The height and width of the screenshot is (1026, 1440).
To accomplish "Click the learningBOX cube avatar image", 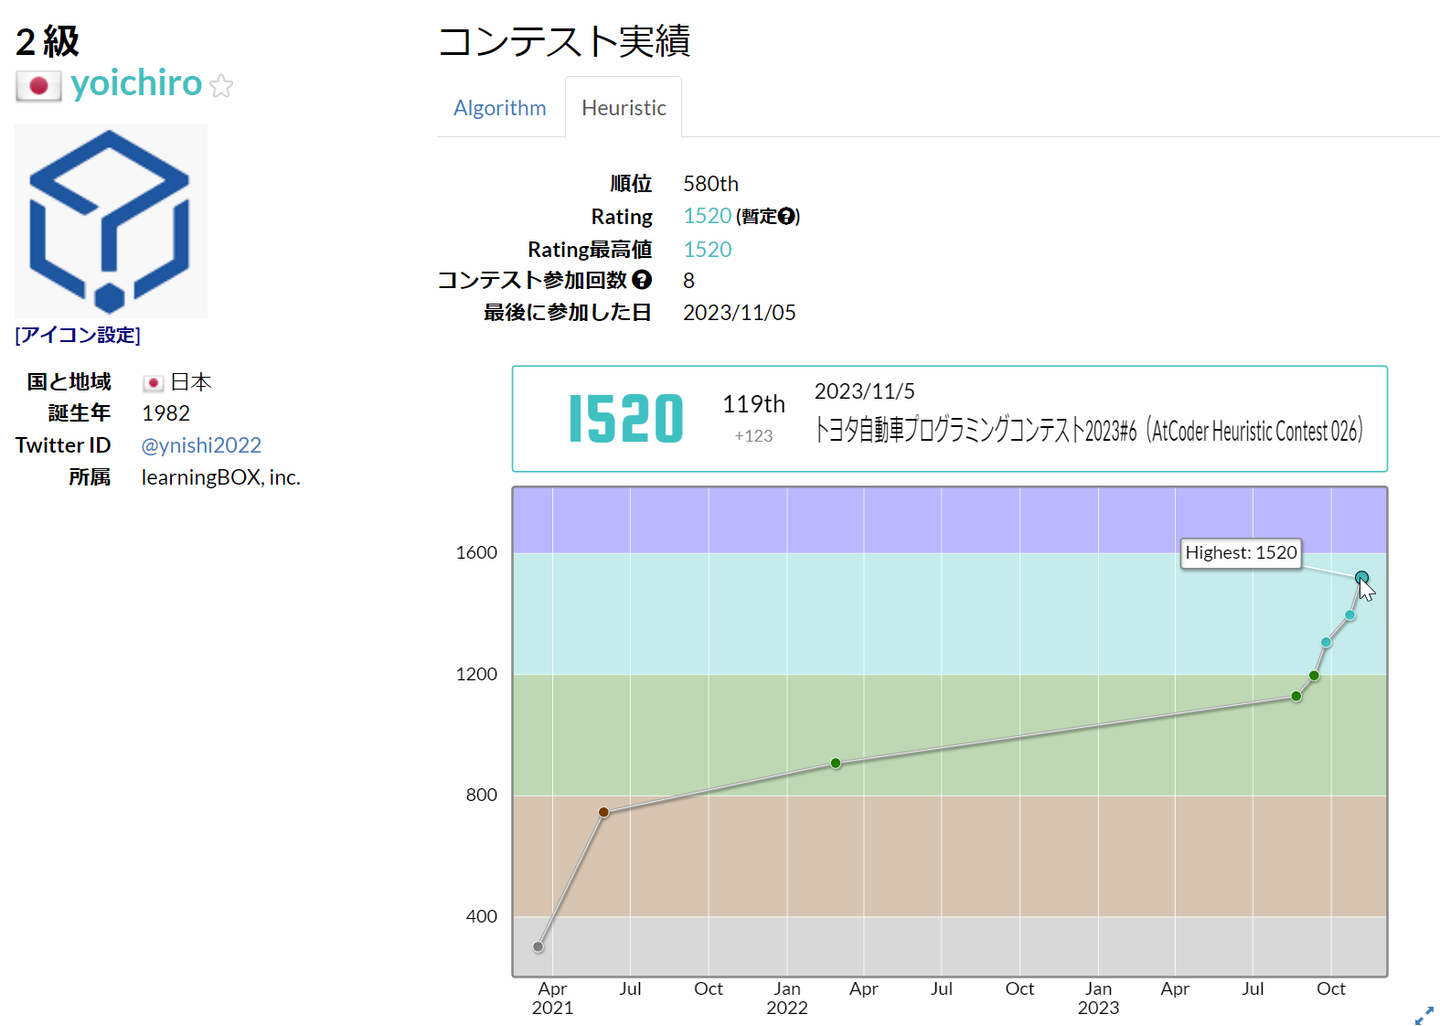I will 111,221.
